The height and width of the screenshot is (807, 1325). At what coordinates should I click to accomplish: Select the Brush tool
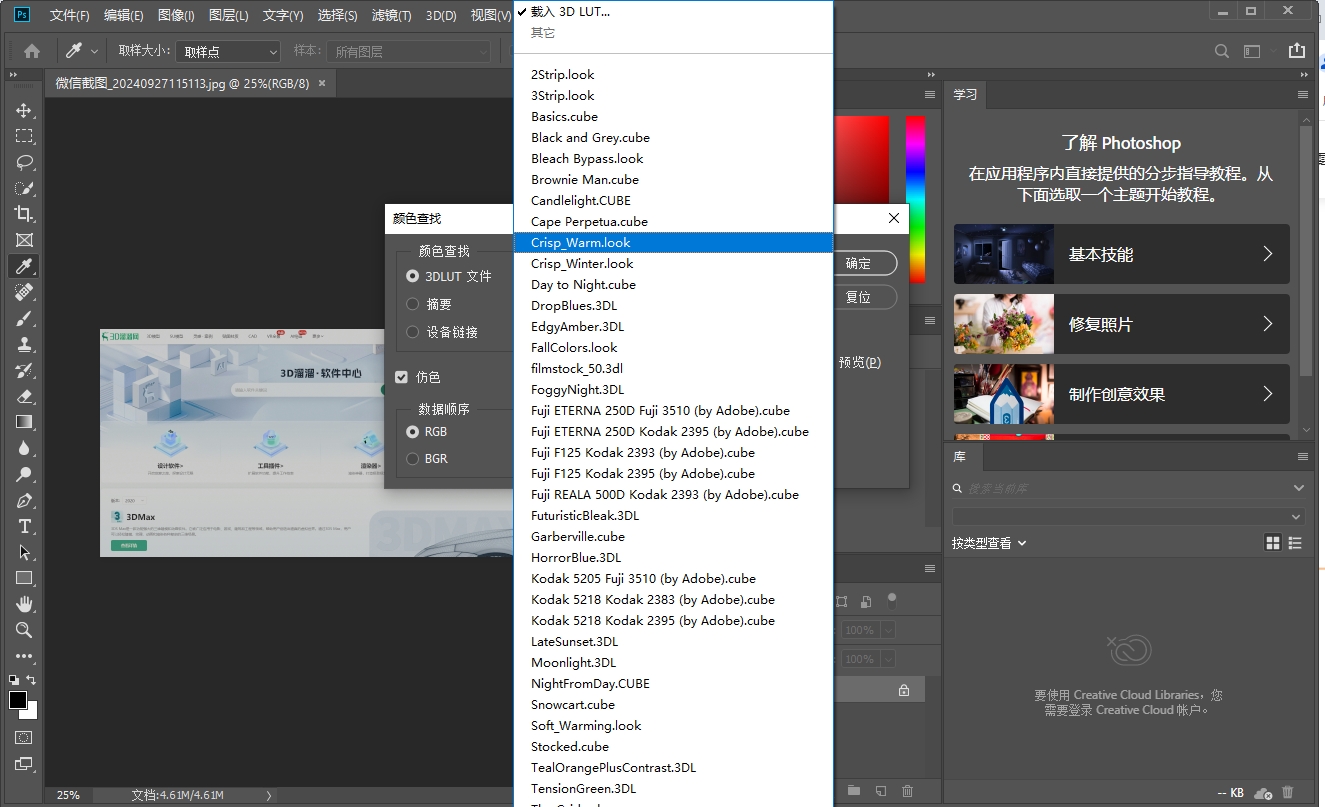click(24, 318)
